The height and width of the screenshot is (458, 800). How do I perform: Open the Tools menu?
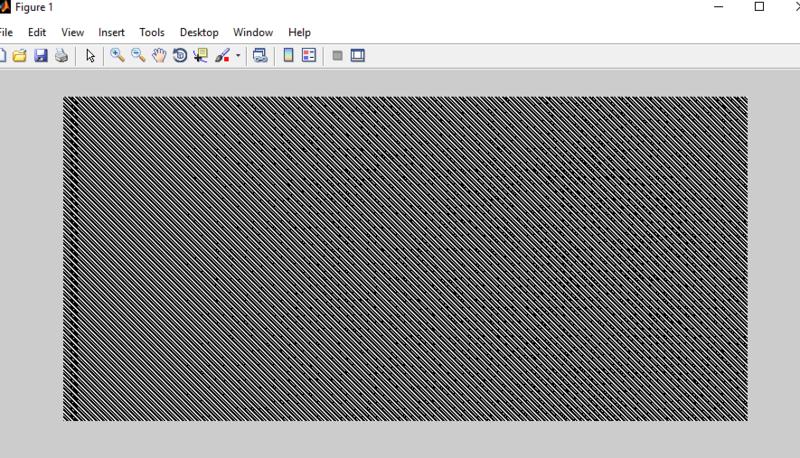[x=152, y=32]
